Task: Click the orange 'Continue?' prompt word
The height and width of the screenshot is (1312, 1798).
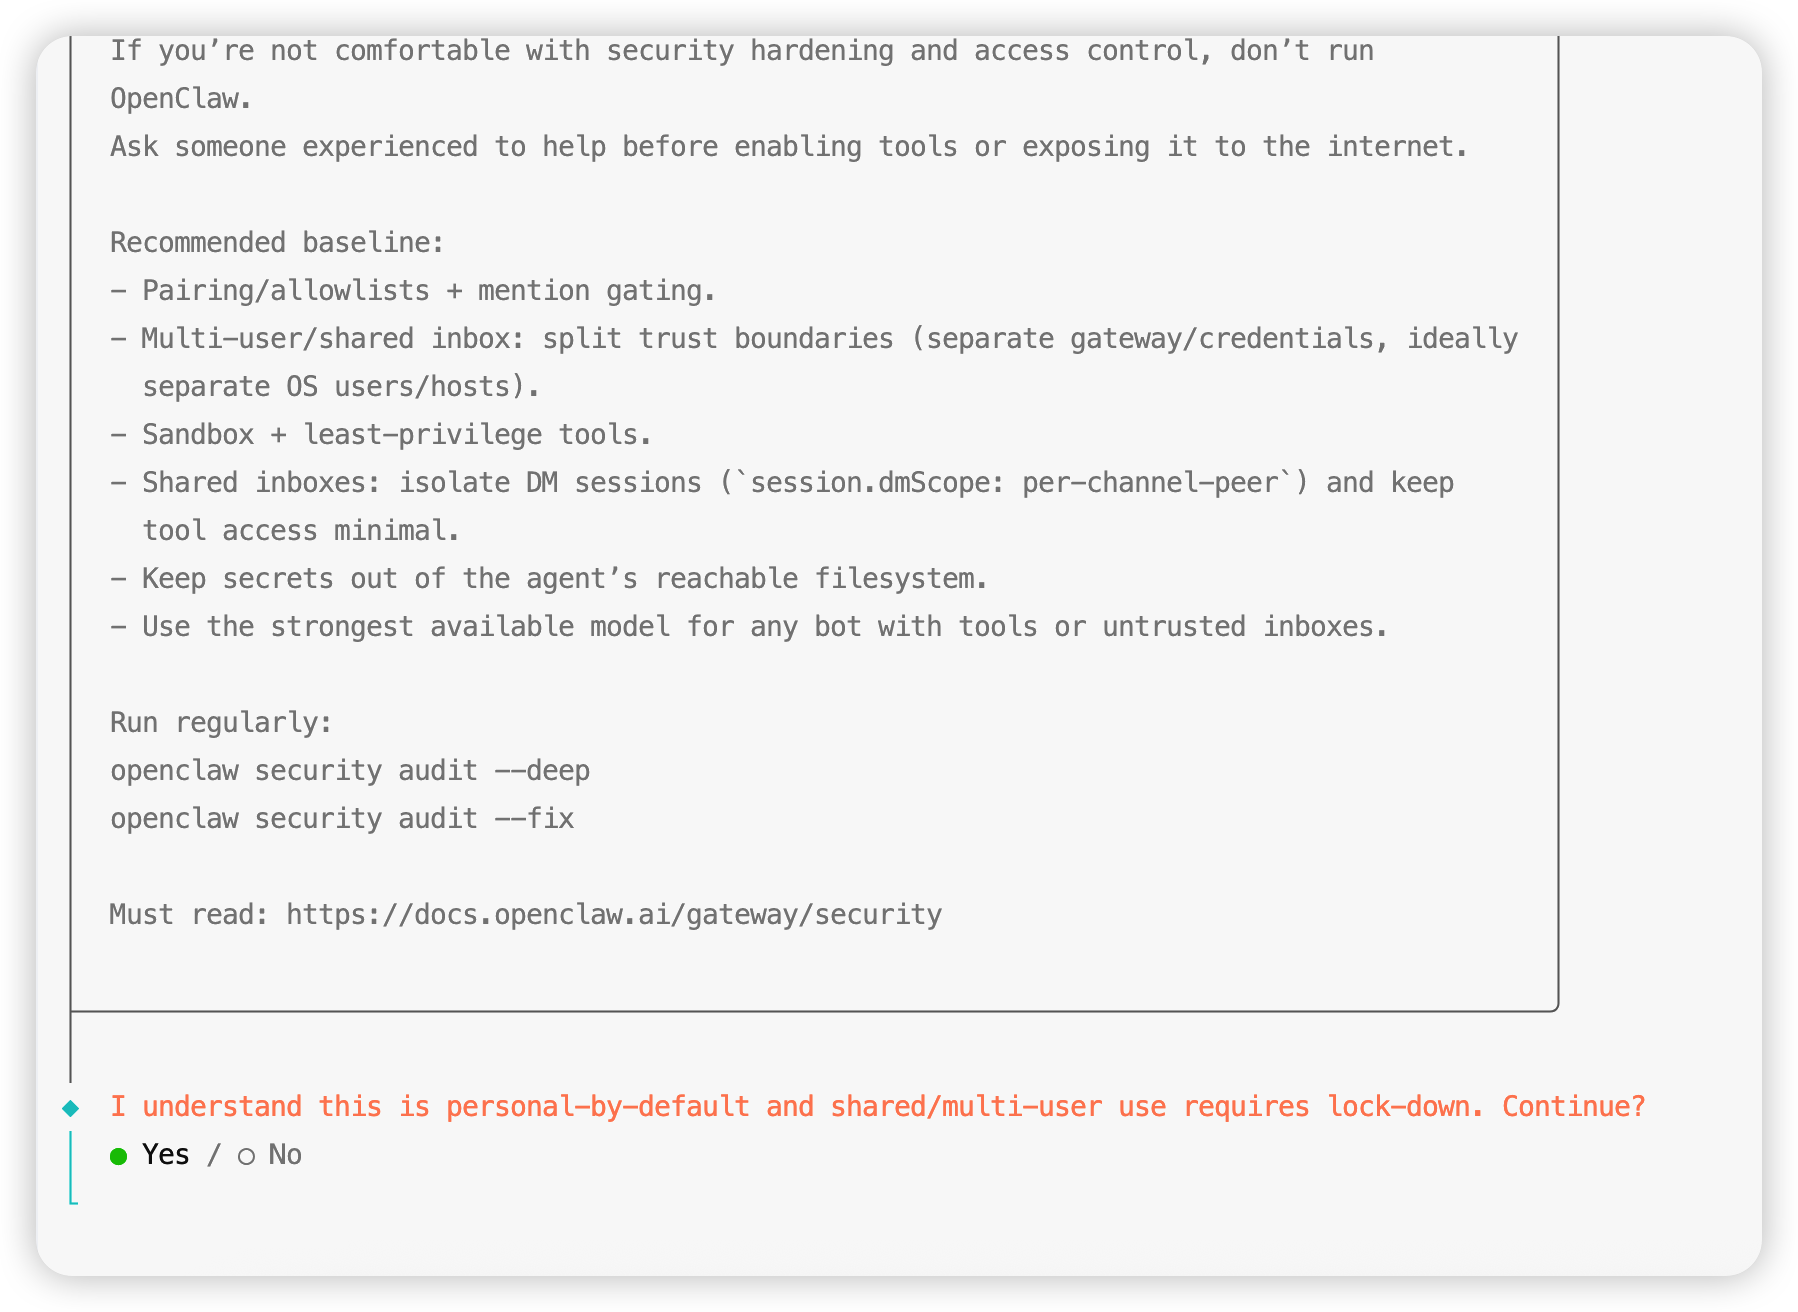Action: click(x=1573, y=1107)
